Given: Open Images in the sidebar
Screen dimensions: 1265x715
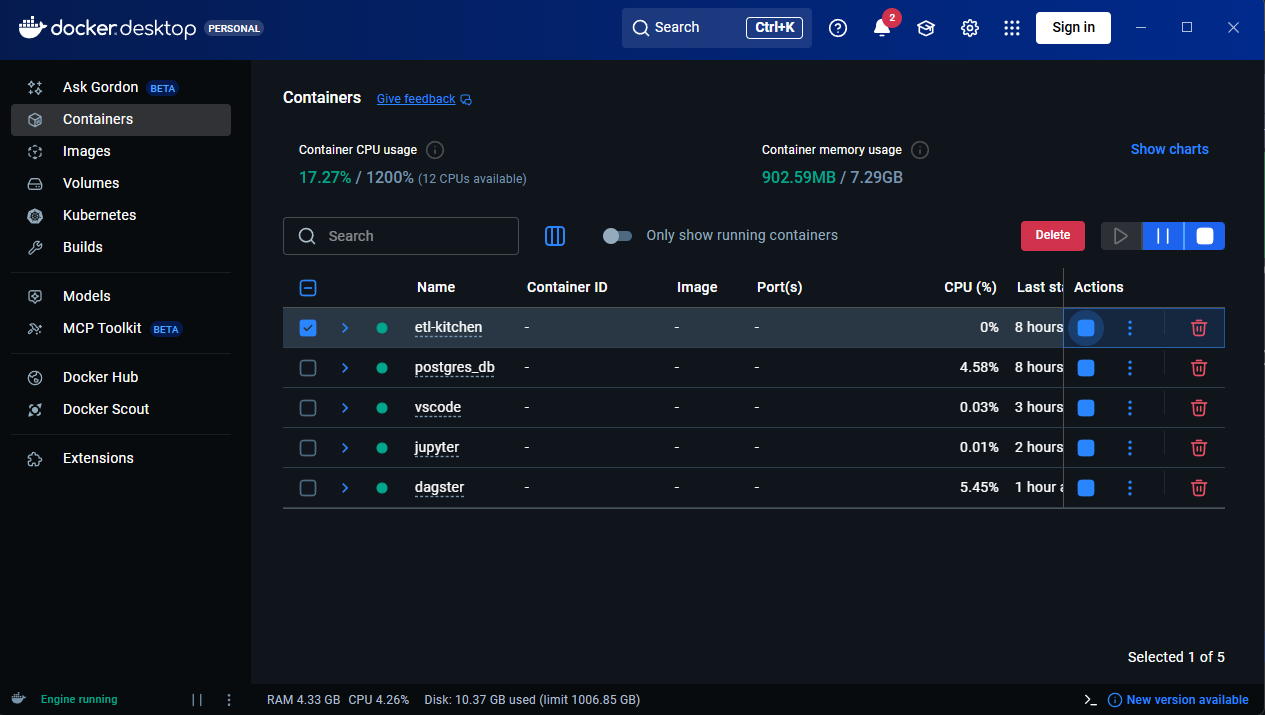Looking at the screenshot, I should coord(87,151).
